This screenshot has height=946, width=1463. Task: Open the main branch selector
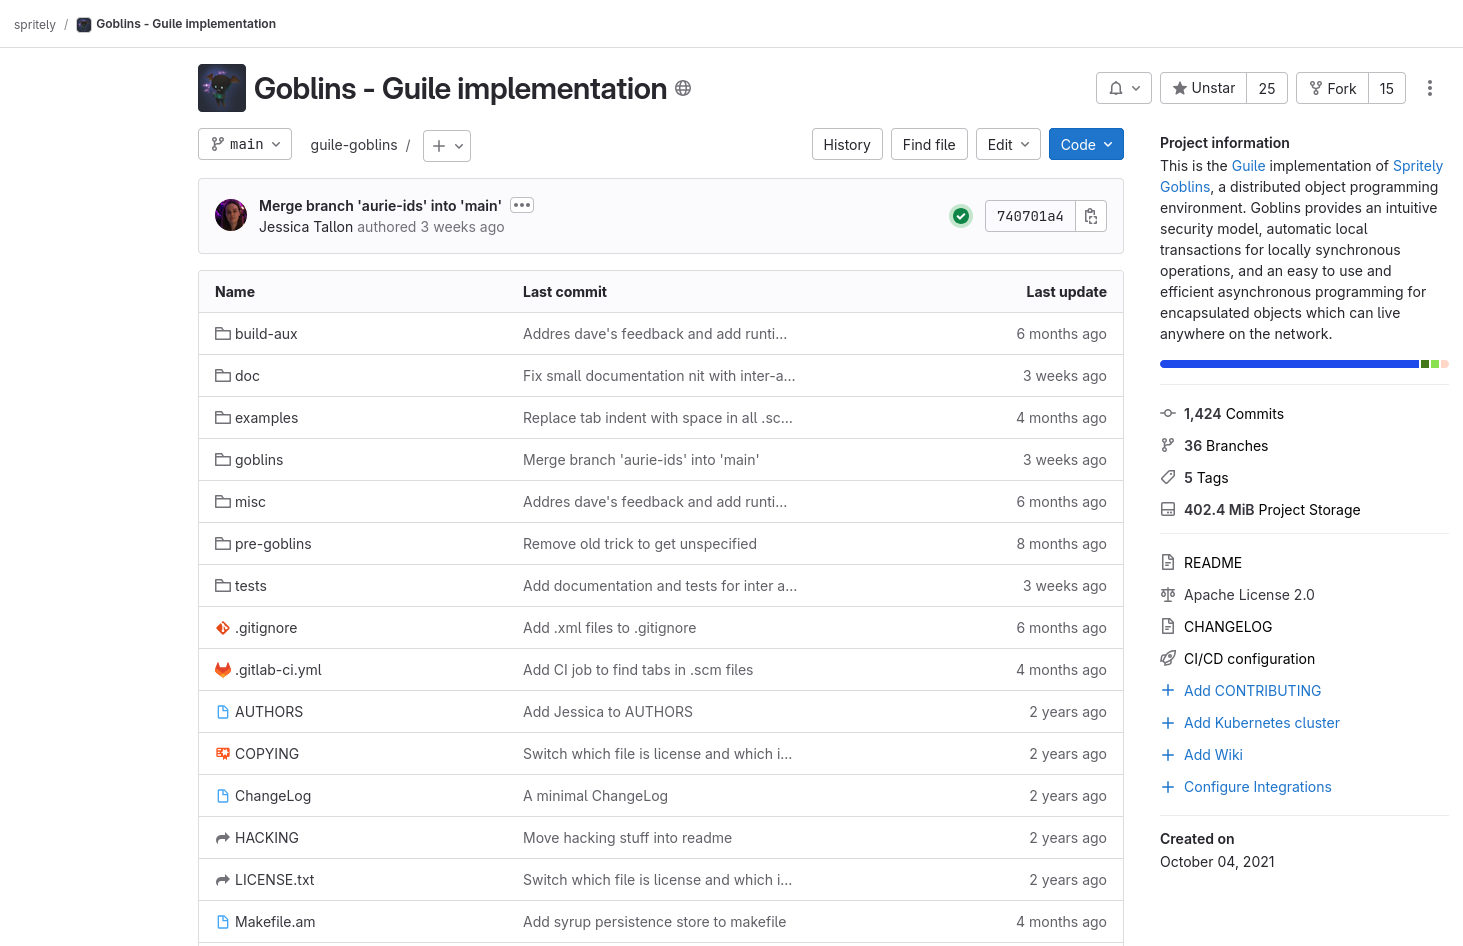pyautogui.click(x=245, y=144)
